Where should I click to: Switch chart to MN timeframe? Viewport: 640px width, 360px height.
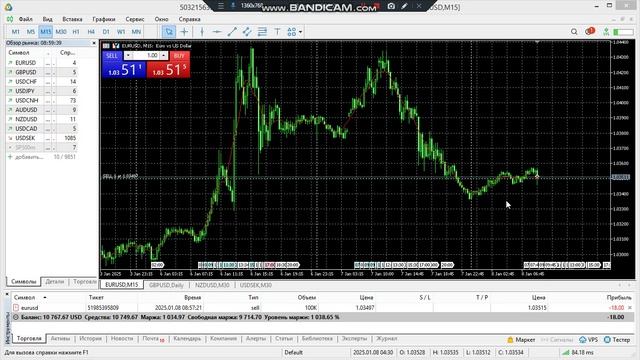click(136, 31)
